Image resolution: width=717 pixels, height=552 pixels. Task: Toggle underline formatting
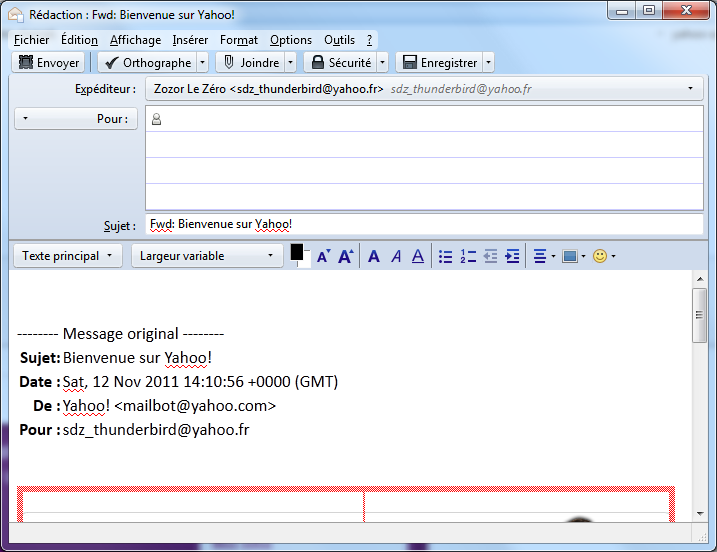(x=418, y=257)
